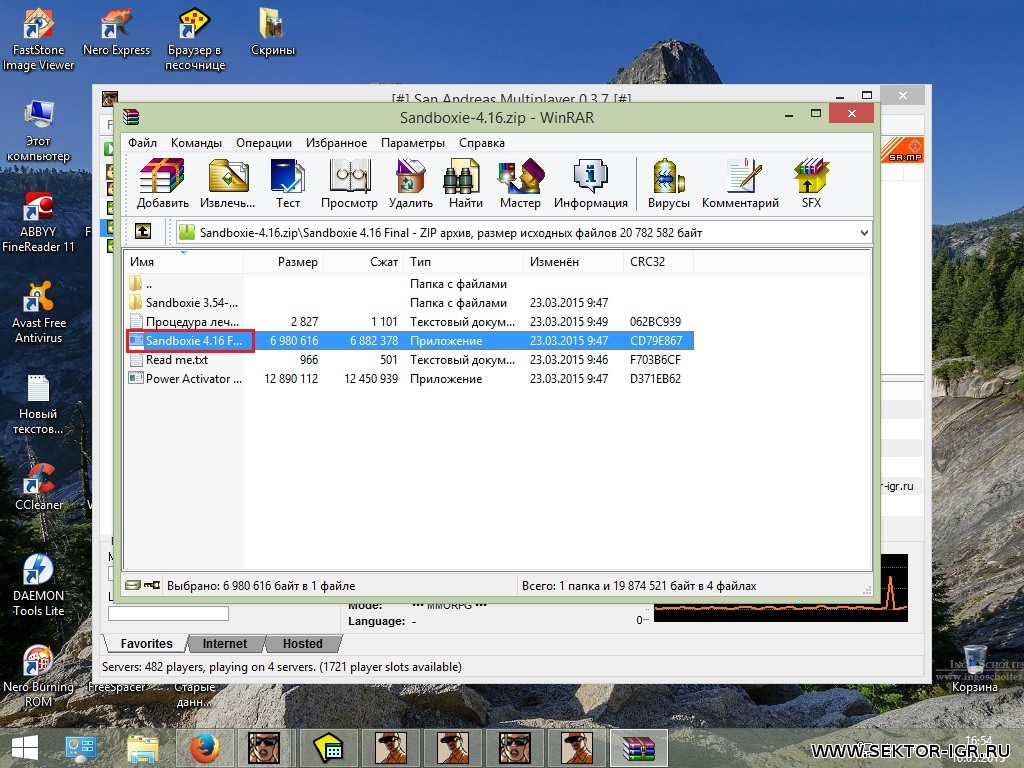Click the Всего total status text
This screenshot has height=768, width=1024.
(639, 585)
